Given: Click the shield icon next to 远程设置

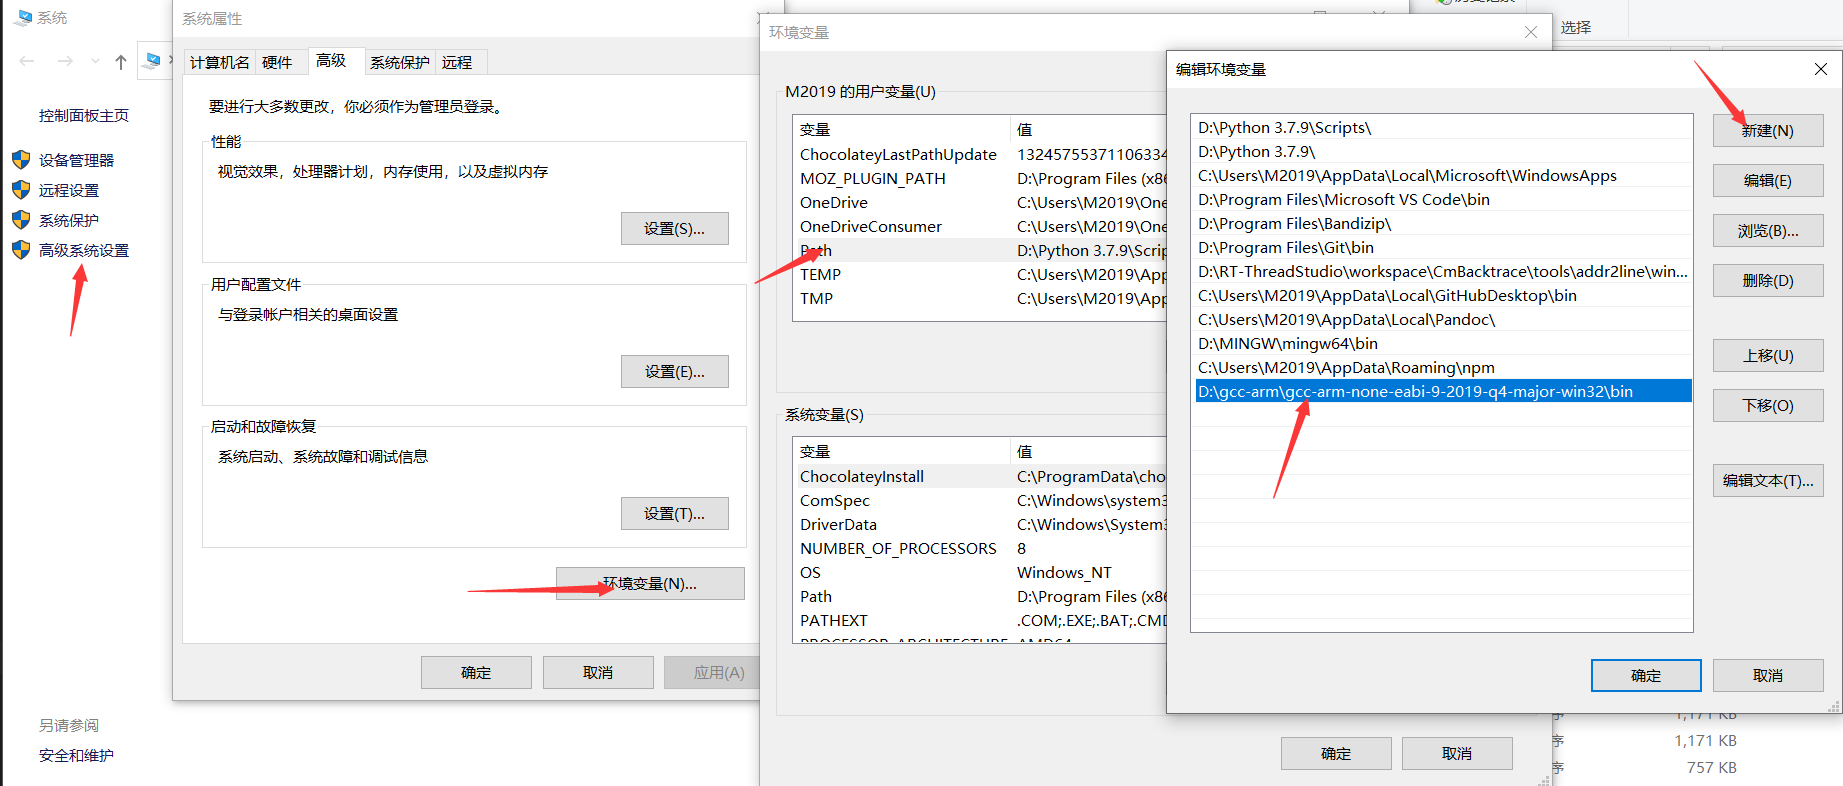Looking at the screenshot, I should 21,190.
